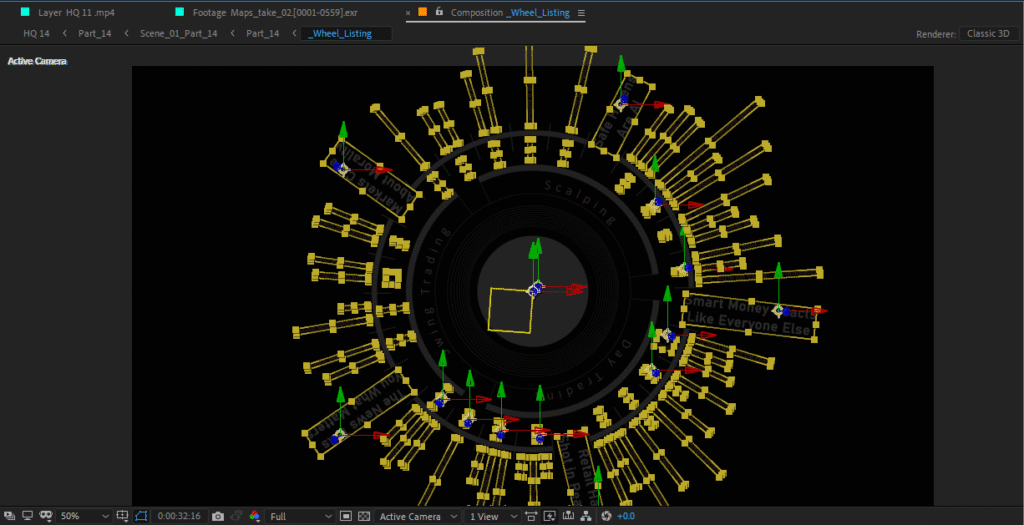Image resolution: width=1024 pixels, height=525 pixels.
Task: Toggle Pixel Aspect Ratio Correction icon
Action: (532, 517)
